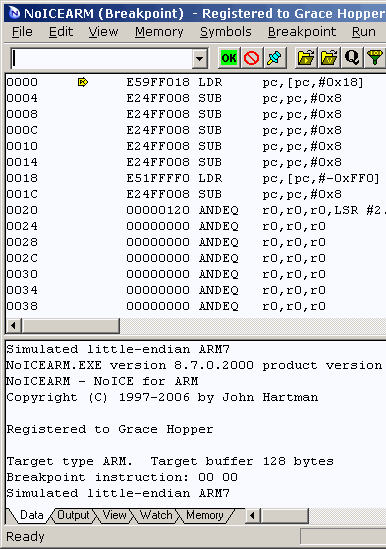The width and height of the screenshot is (386, 549).
Task: Click opcode E51FFFF0 value
Action: tap(158, 178)
